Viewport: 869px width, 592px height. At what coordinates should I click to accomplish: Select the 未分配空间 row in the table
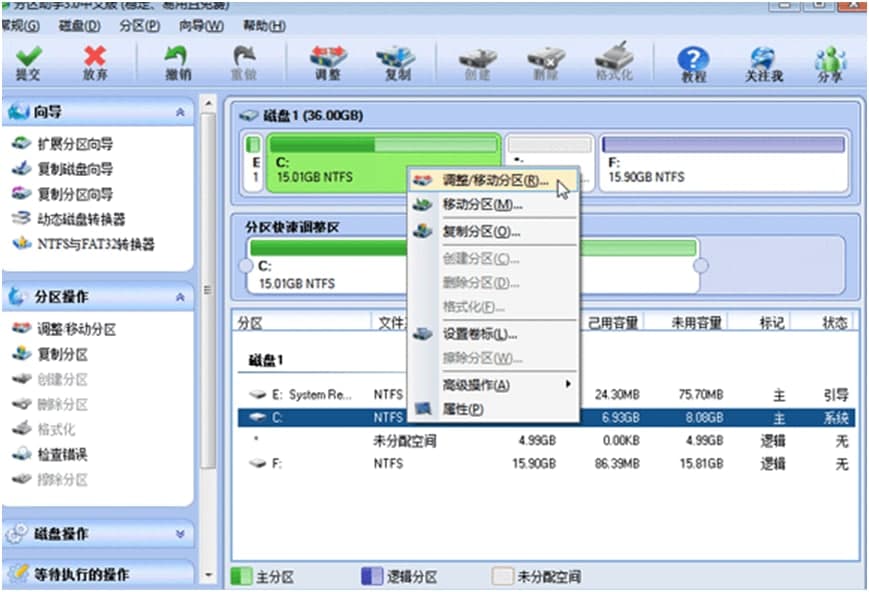[546, 441]
